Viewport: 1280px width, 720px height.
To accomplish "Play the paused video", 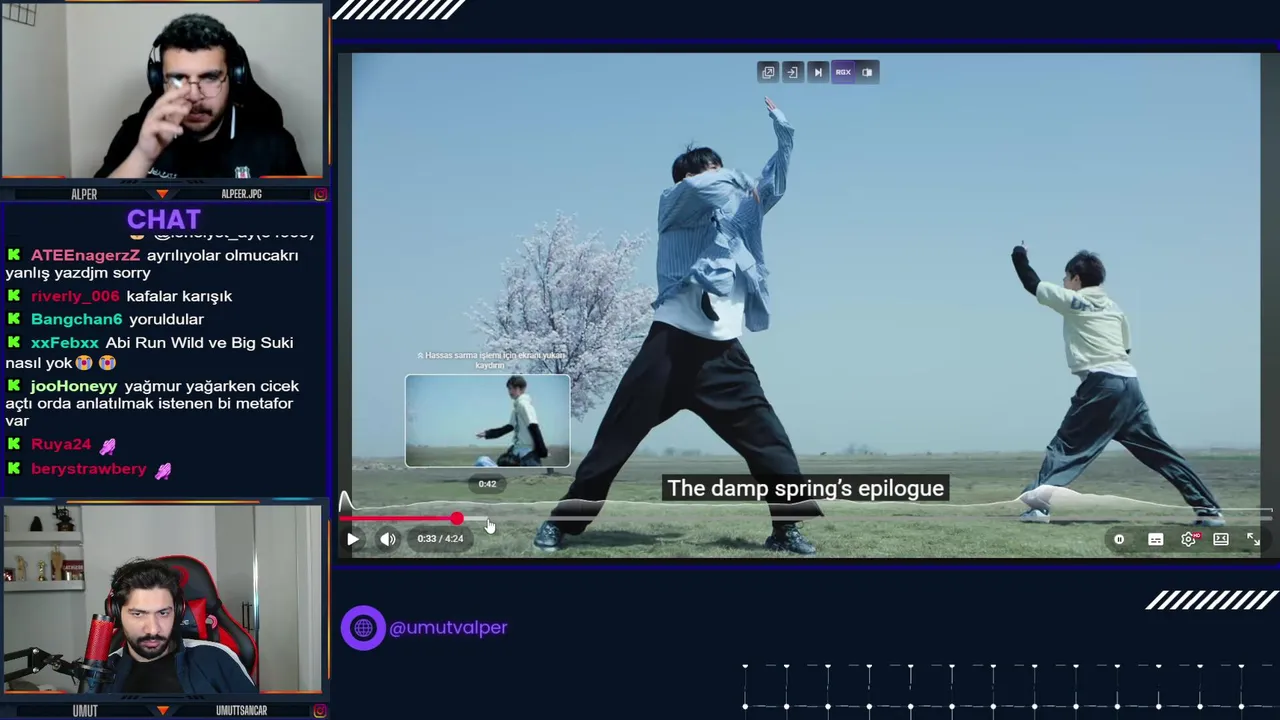I will pyautogui.click(x=353, y=539).
